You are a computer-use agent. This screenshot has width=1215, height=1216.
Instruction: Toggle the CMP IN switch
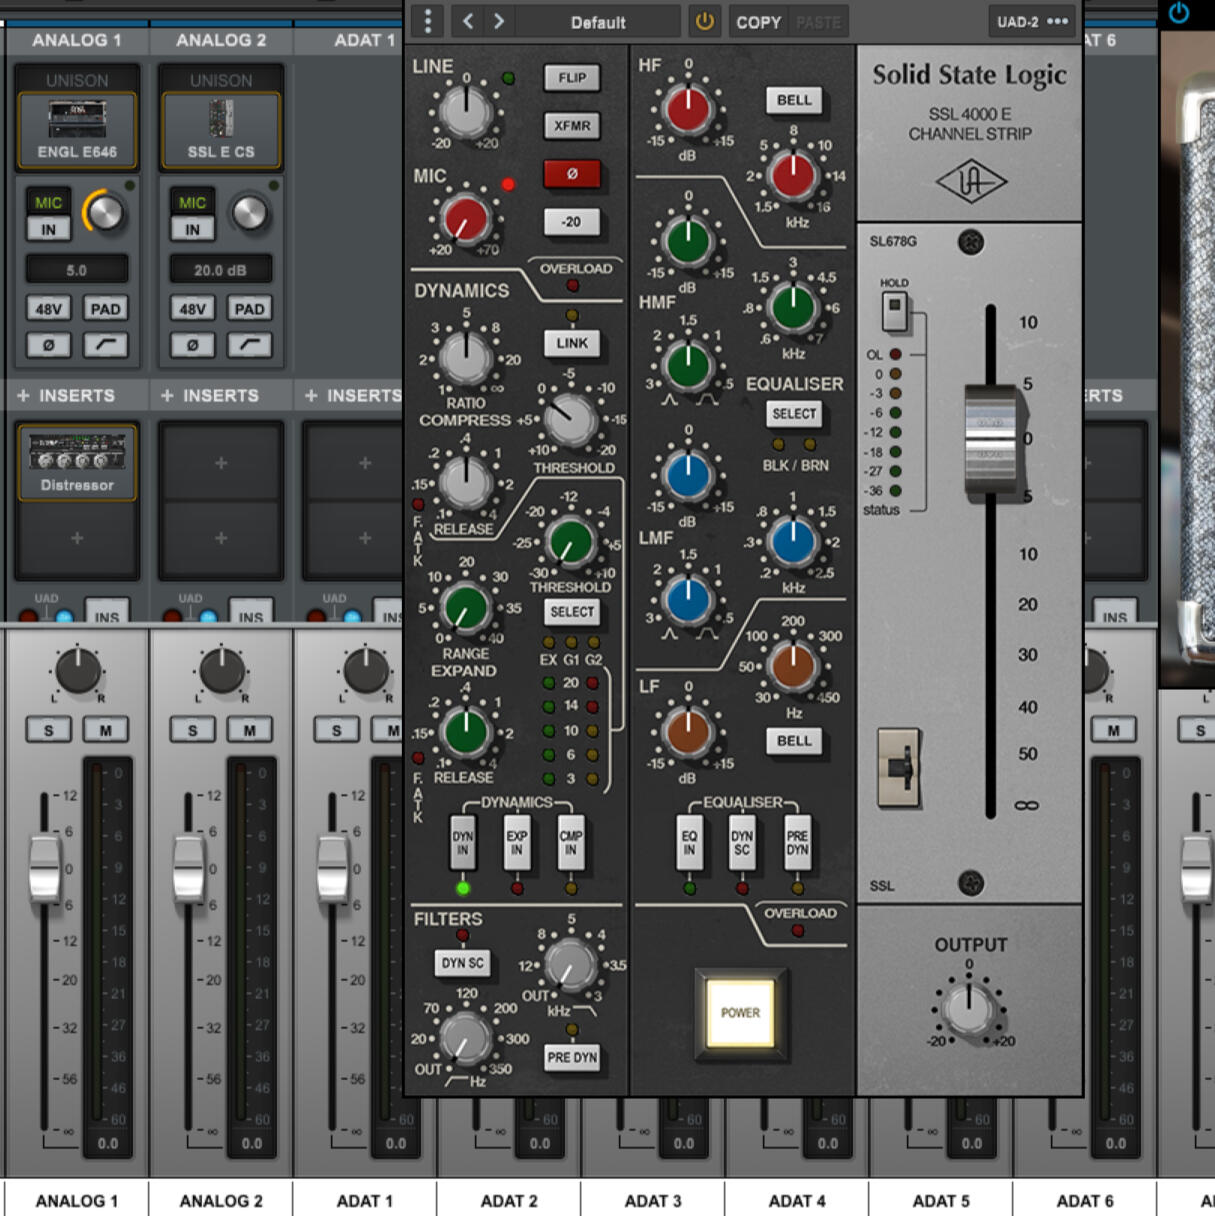point(571,843)
